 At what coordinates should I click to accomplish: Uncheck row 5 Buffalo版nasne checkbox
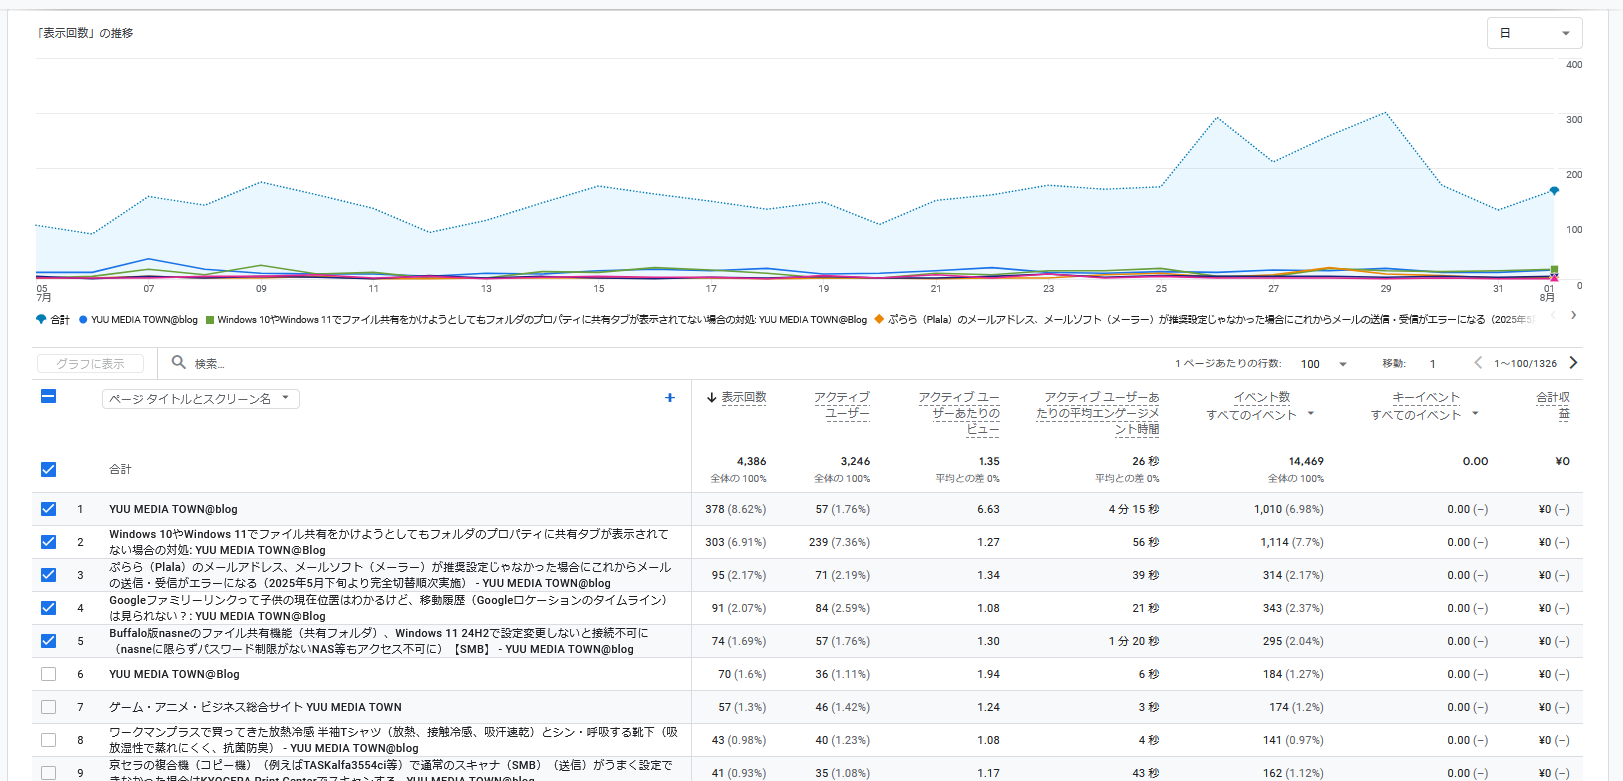coord(48,641)
